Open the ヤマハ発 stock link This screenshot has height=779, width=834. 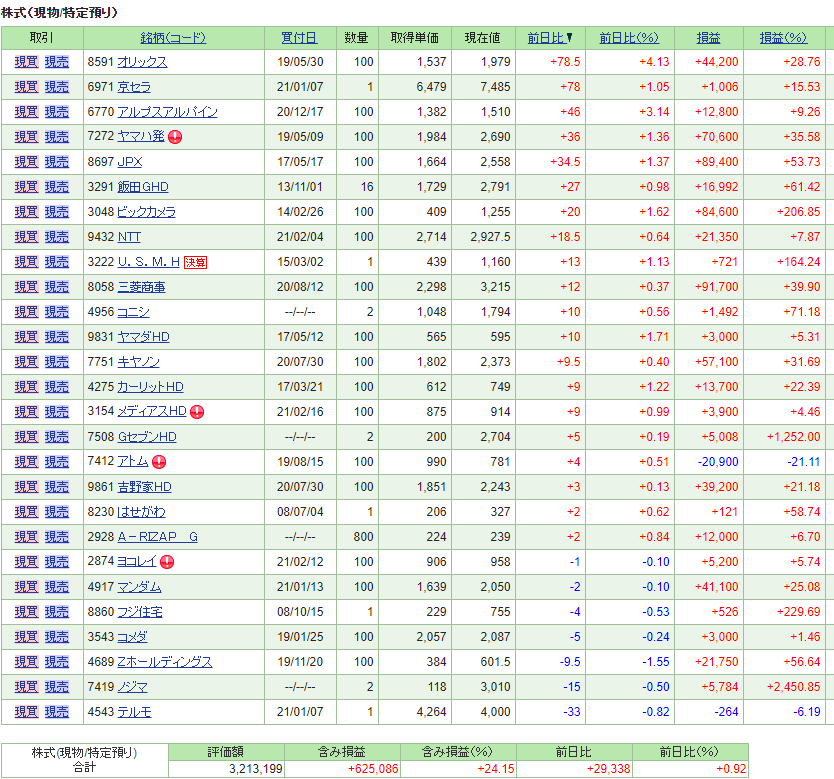point(141,136)
